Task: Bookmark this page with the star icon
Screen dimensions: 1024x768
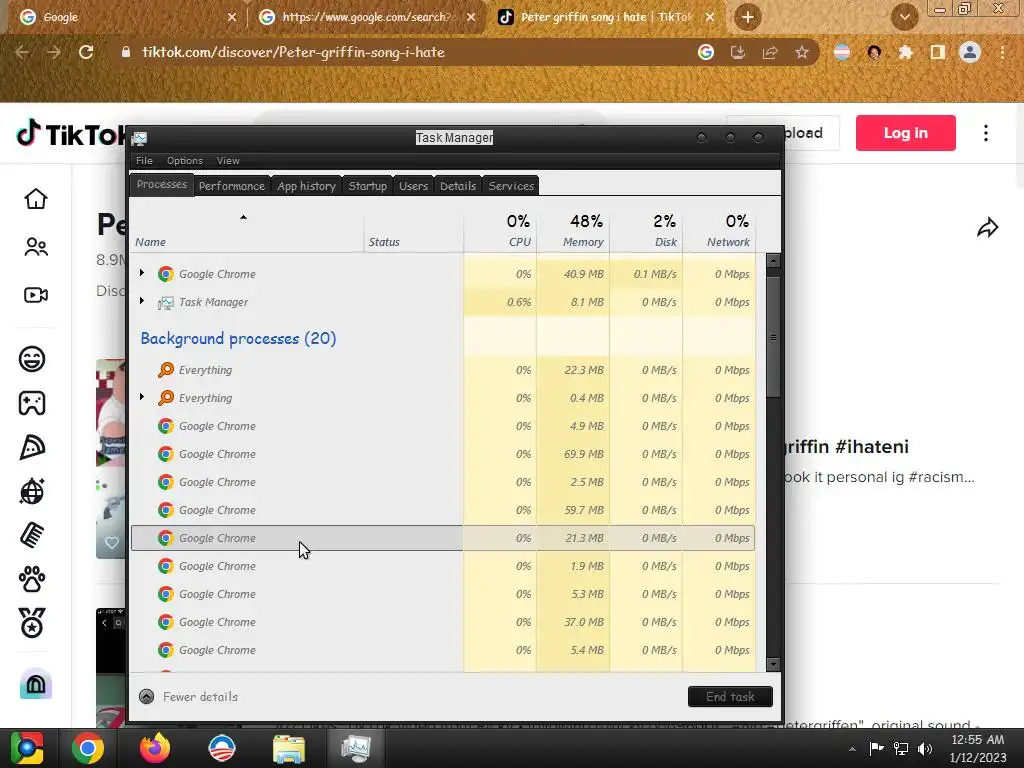Action: click(801, 52)
